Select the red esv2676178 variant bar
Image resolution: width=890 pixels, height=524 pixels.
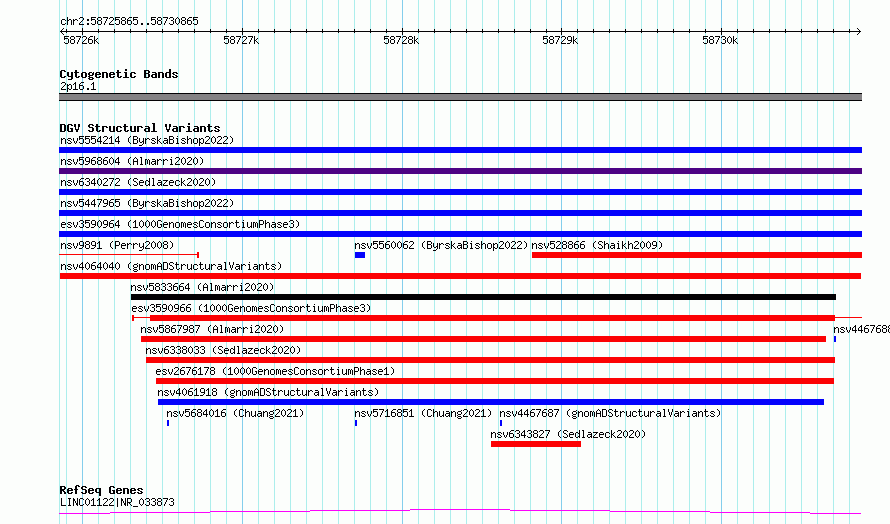point(495,381)
